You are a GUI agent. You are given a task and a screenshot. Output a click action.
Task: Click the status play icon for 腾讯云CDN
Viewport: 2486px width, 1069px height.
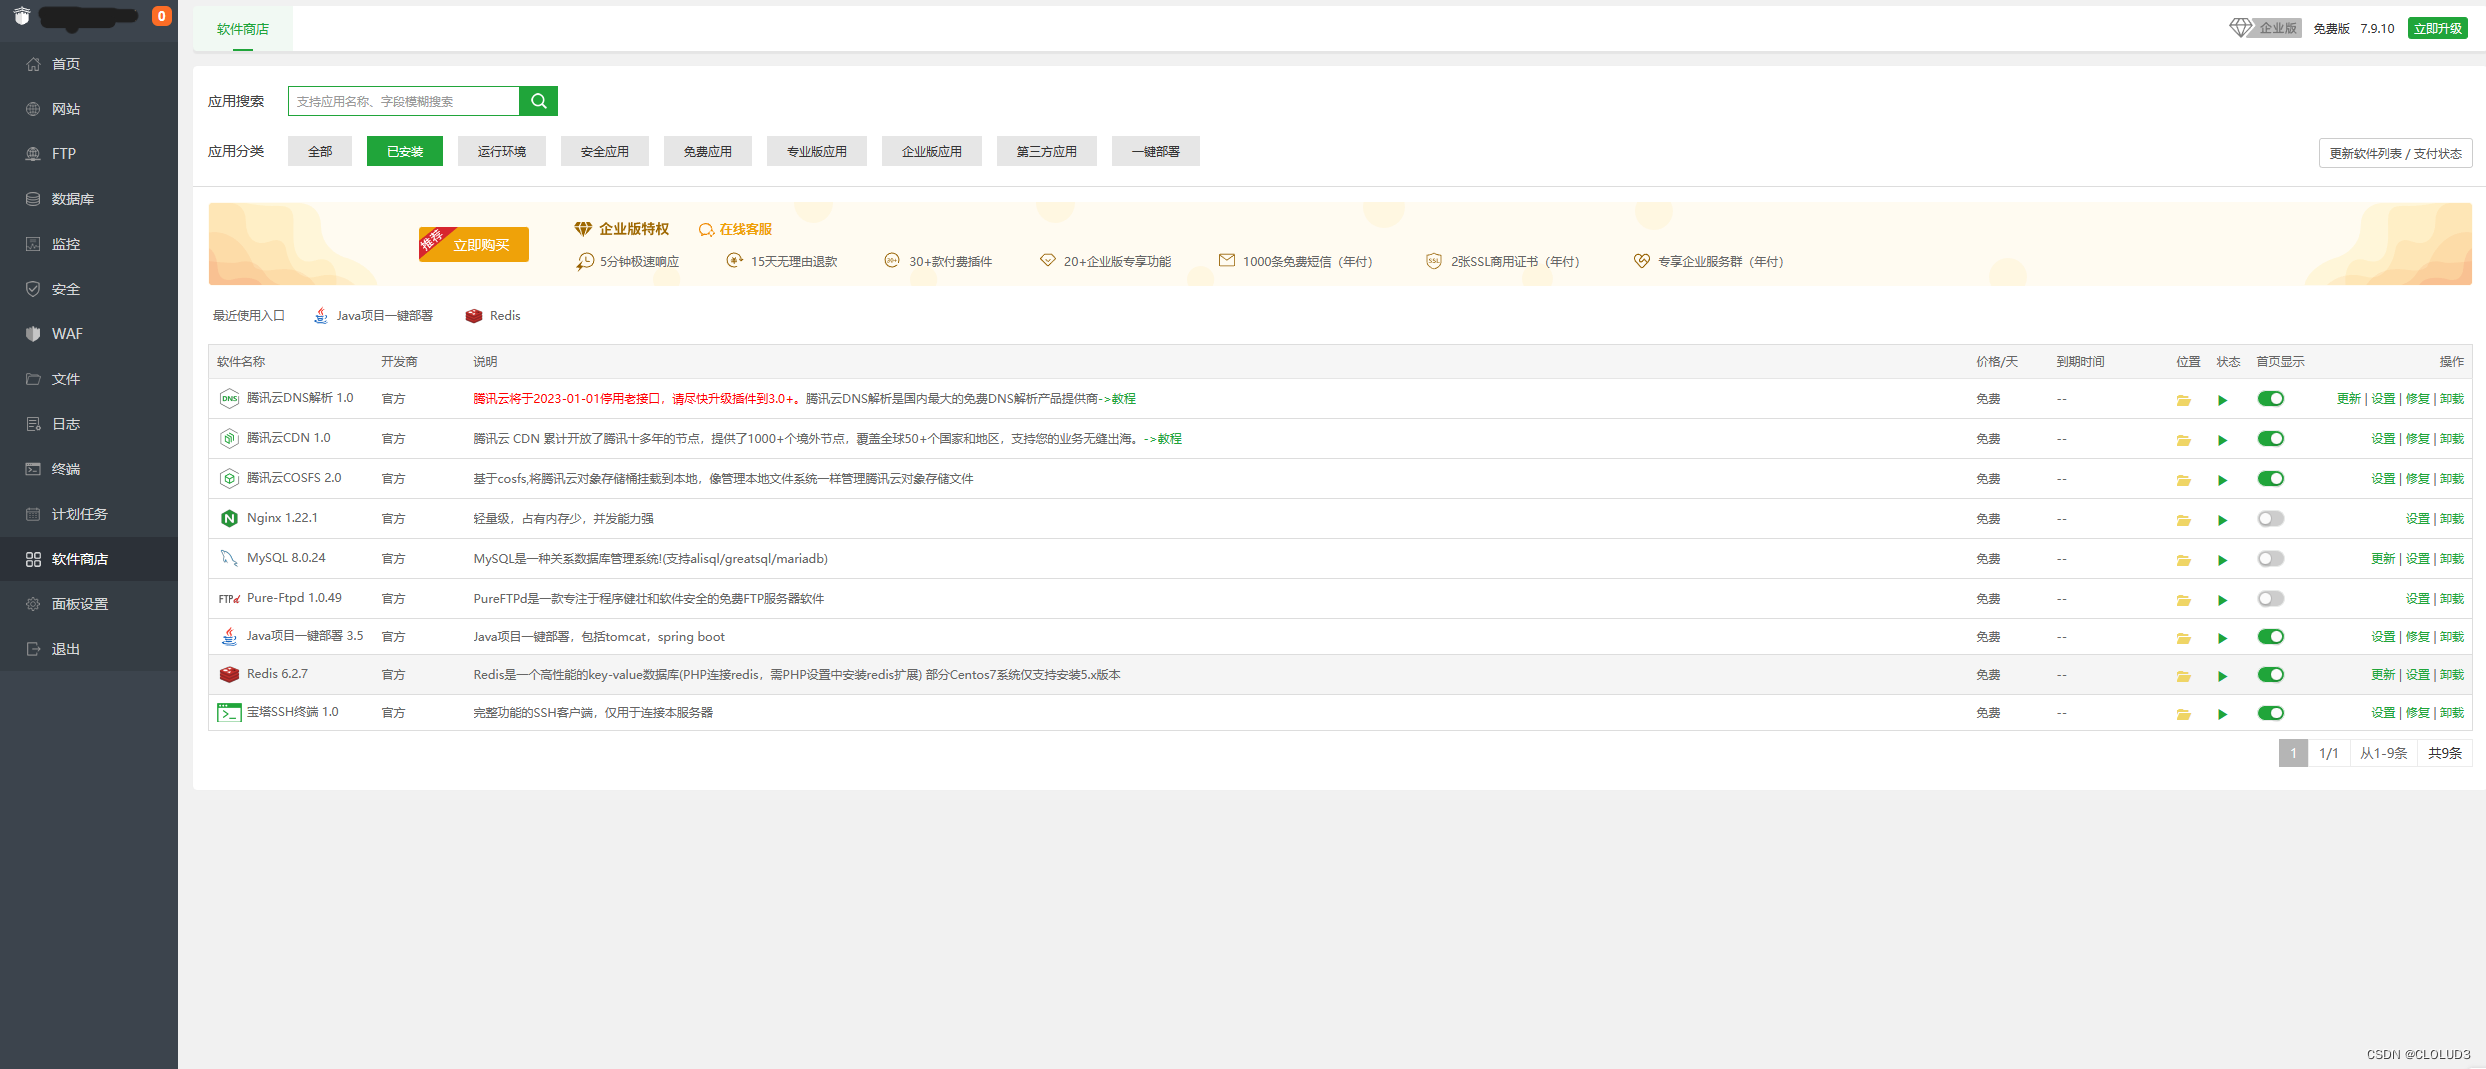coord(2222,440)
